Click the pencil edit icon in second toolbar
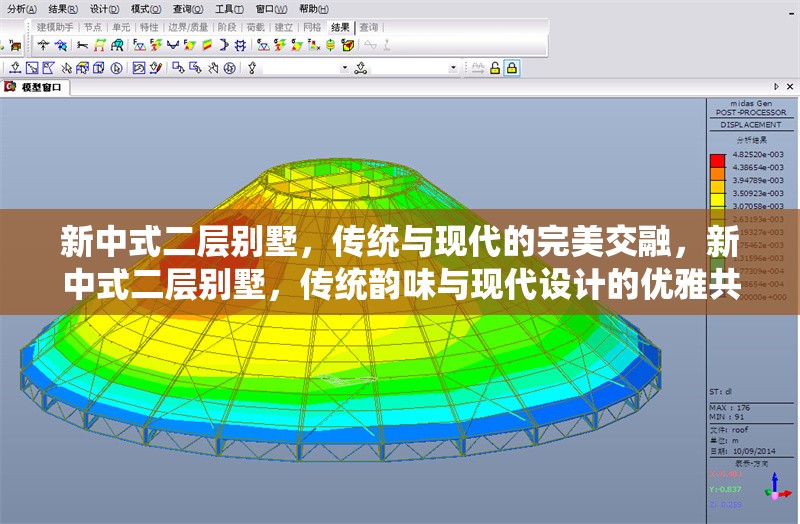800x524 pixels. coord(156,68)
